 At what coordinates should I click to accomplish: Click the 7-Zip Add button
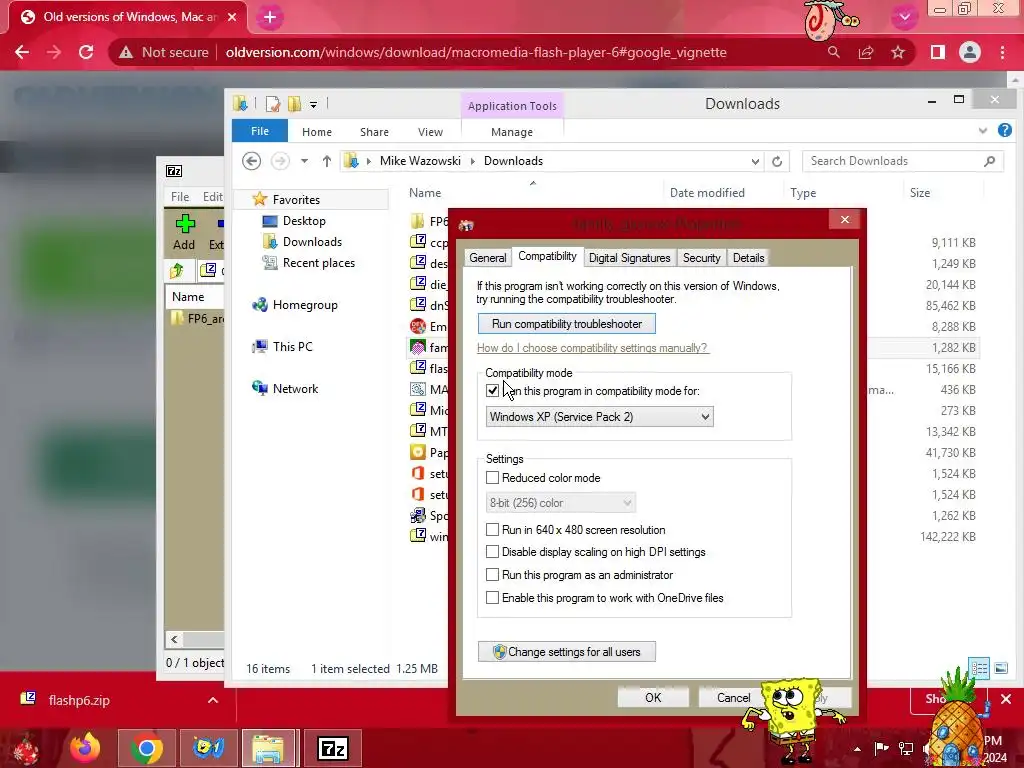(185, 232)
